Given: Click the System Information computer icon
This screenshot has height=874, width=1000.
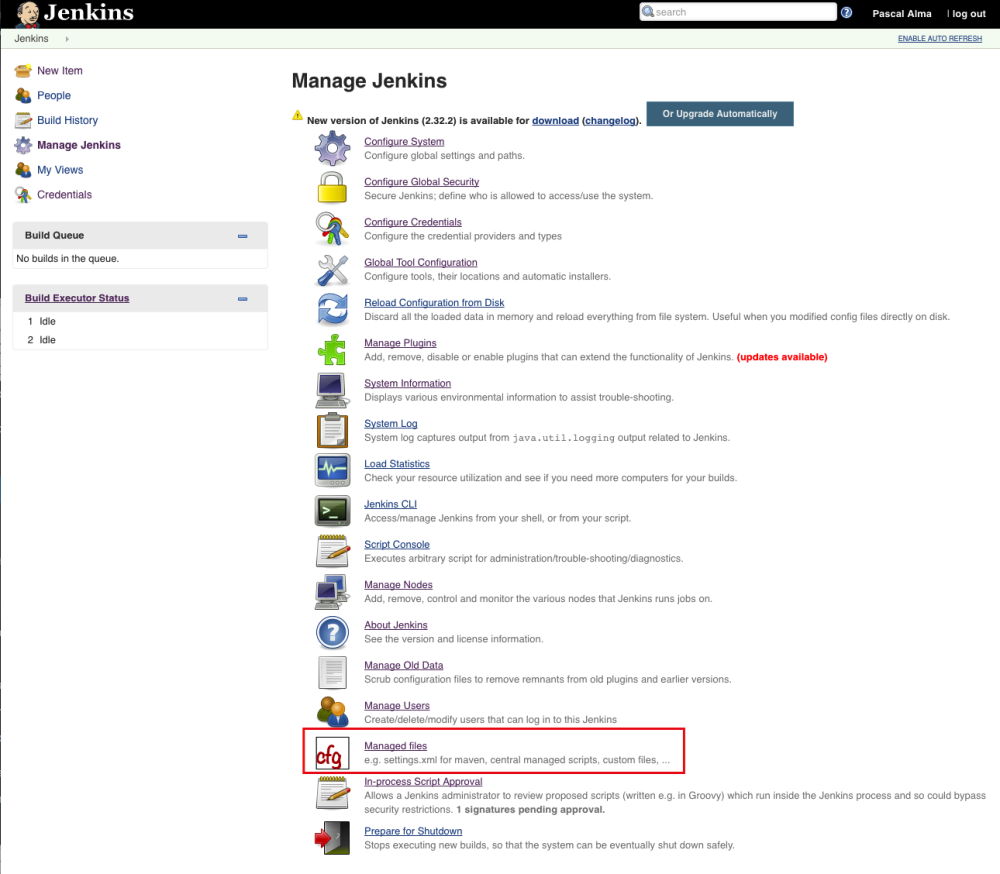Looking at the screenshot, I should pos(332,390).
